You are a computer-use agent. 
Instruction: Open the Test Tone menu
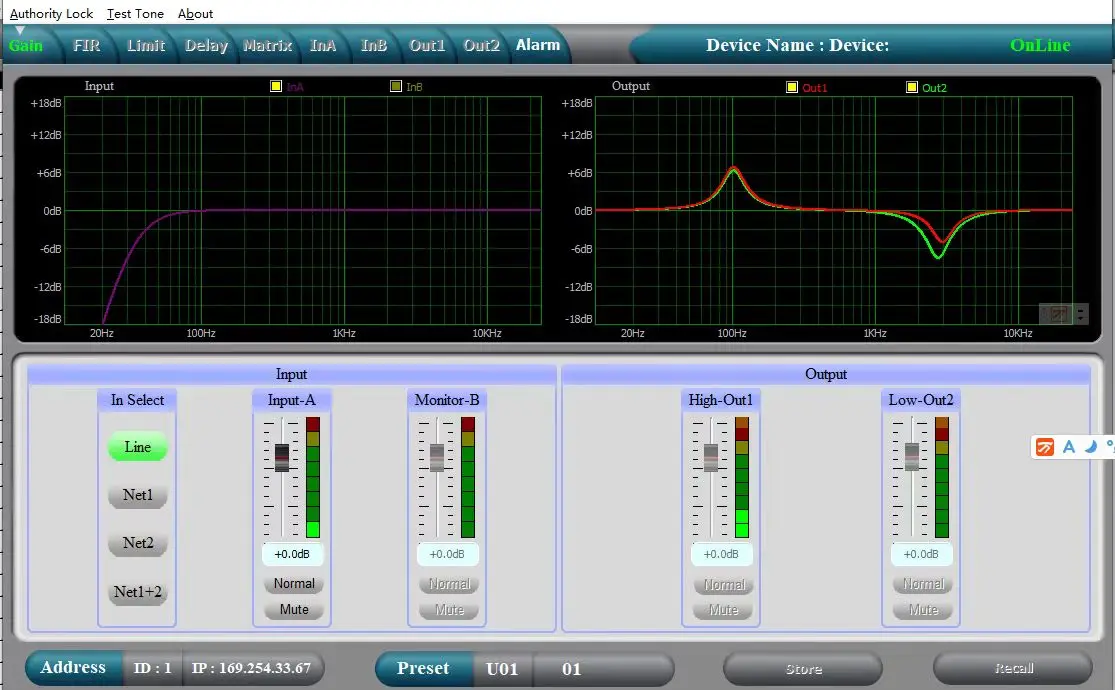pyautogui.click(x=135, y=13)
